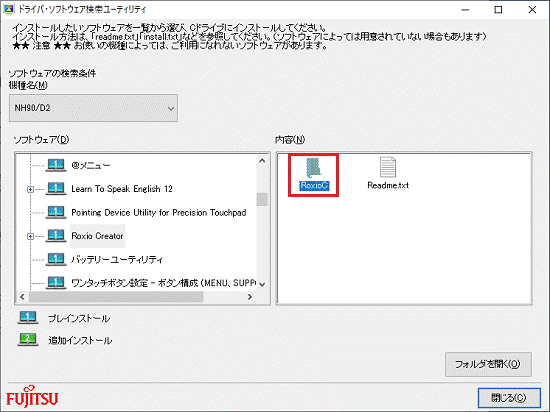
Task: Click software list scroll down arrow
Action: 262,284
